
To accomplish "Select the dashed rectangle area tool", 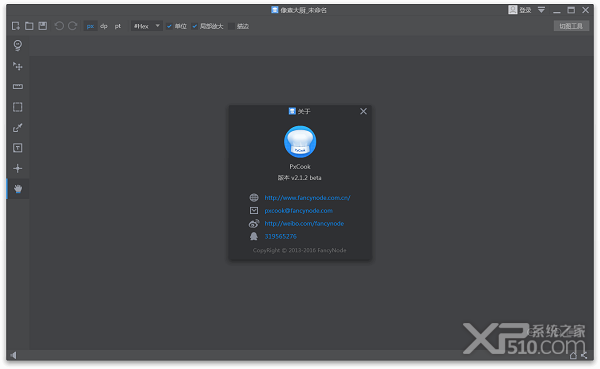I will pos(18,107).
